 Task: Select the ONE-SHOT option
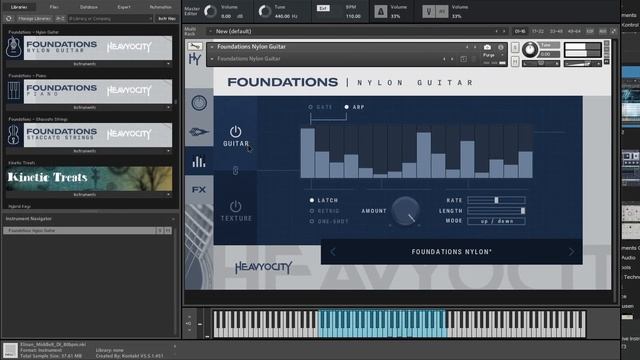312,221
